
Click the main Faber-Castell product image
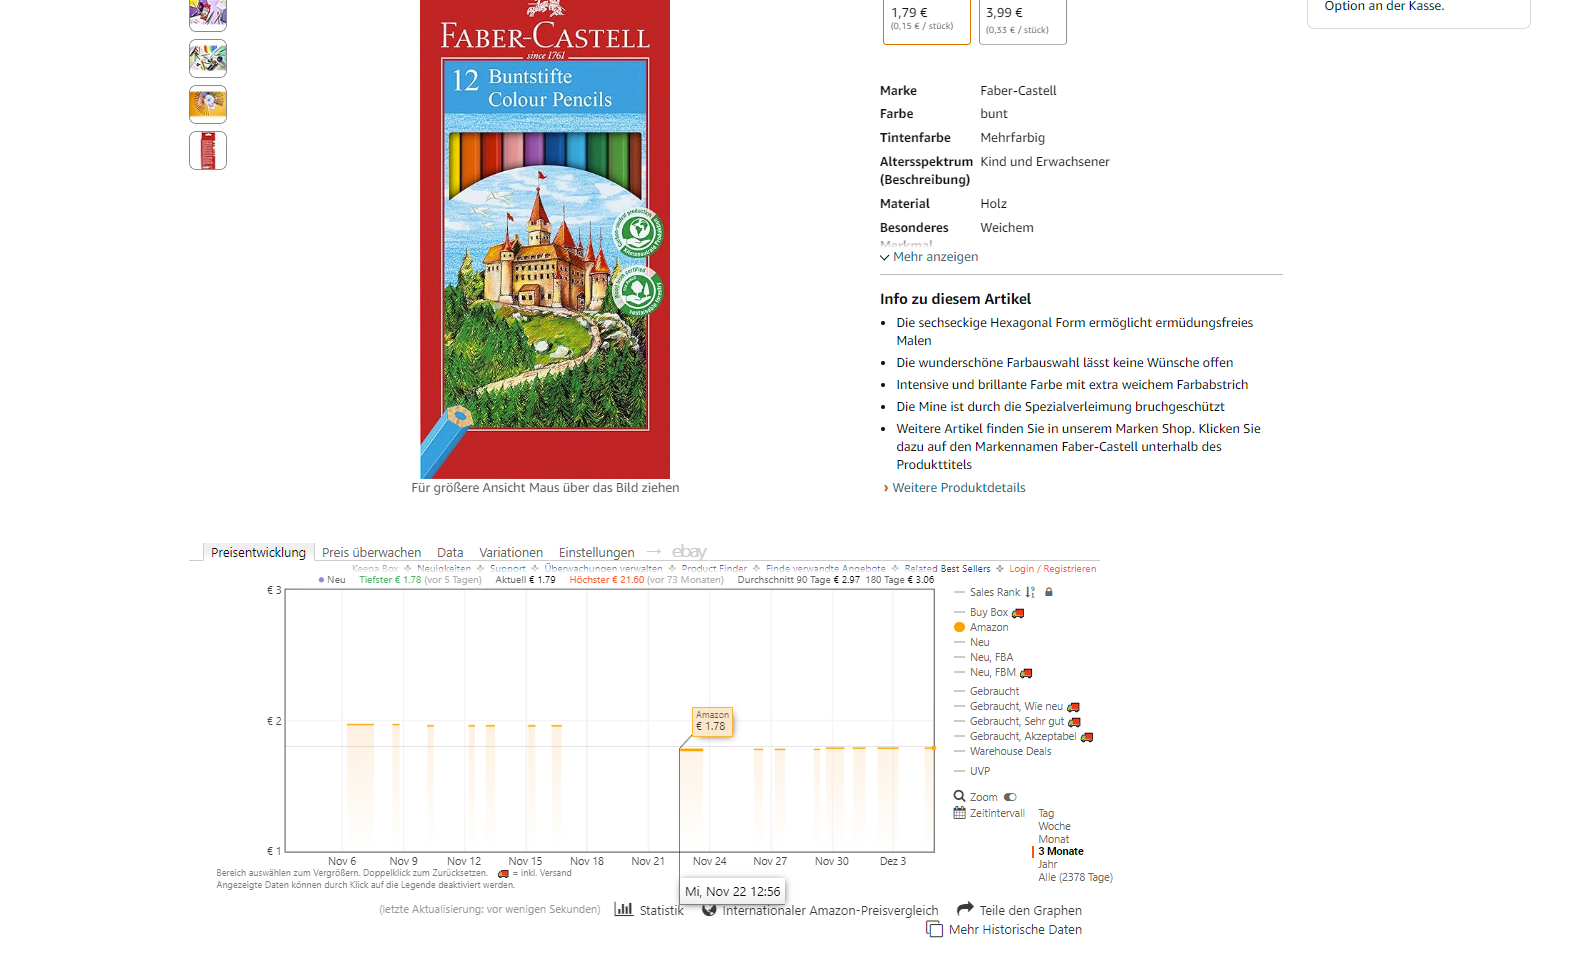click(545, 239)
